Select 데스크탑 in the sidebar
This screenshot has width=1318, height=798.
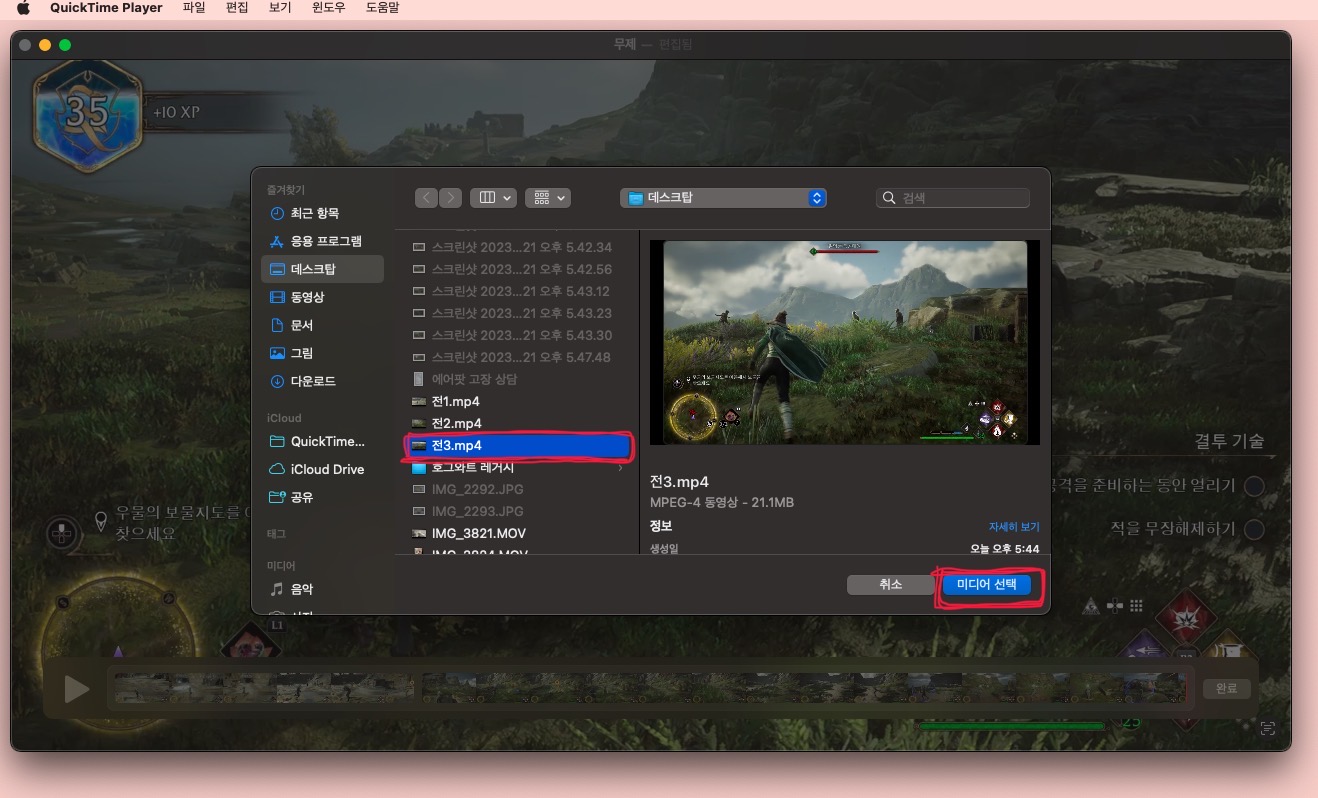pos(322,269)
